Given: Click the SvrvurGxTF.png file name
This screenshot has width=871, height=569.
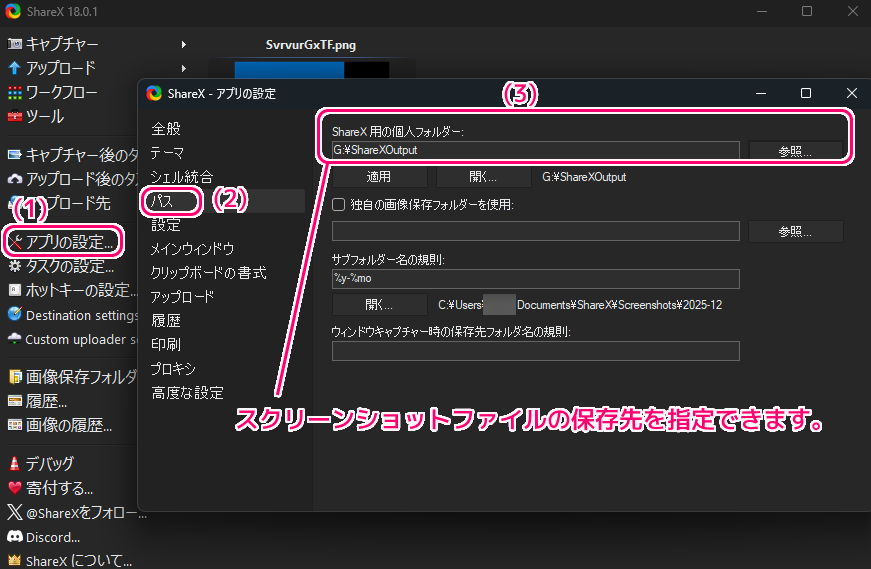Looking at the screenshot, I should point(311,45).
